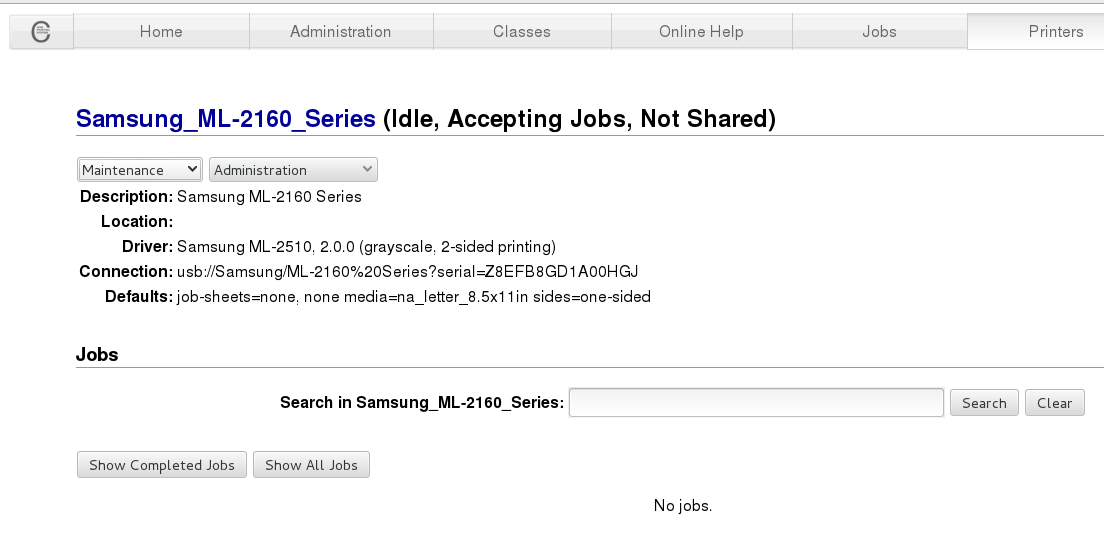Click the Jobs section heading

point(97,355)
